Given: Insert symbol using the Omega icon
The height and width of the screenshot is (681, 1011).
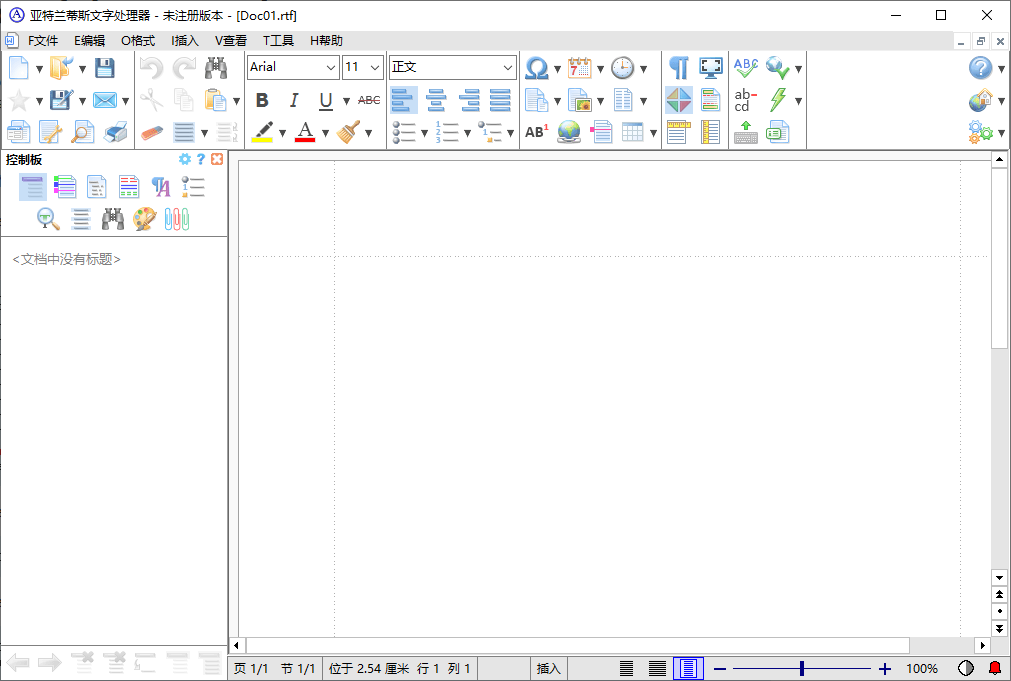Looking at the screenshot, I should coord(536,68).
